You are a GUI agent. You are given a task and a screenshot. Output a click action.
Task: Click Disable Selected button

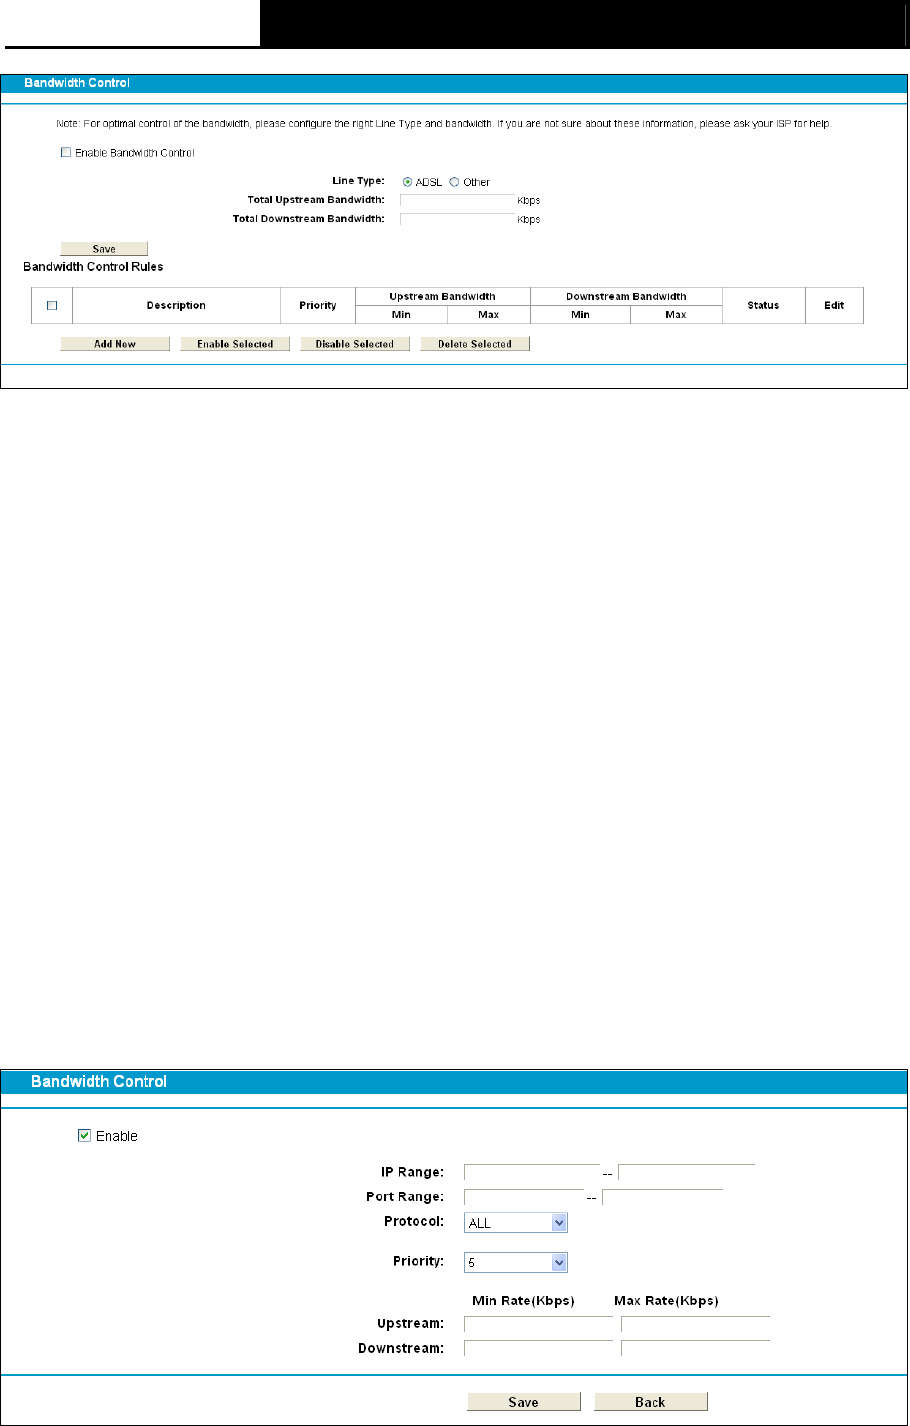click(x=355, y=344)
